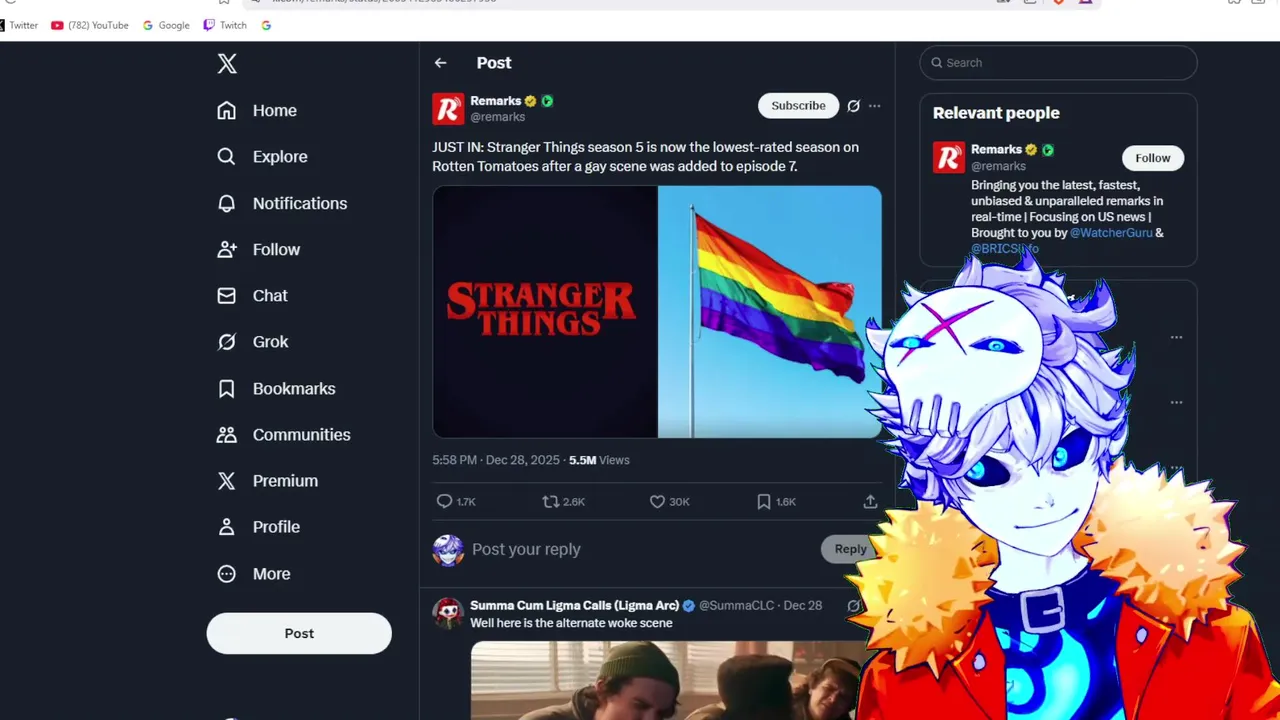1280x720 pixels.
Task: Click the Notifications bell icon
Action: coord(227,203)
